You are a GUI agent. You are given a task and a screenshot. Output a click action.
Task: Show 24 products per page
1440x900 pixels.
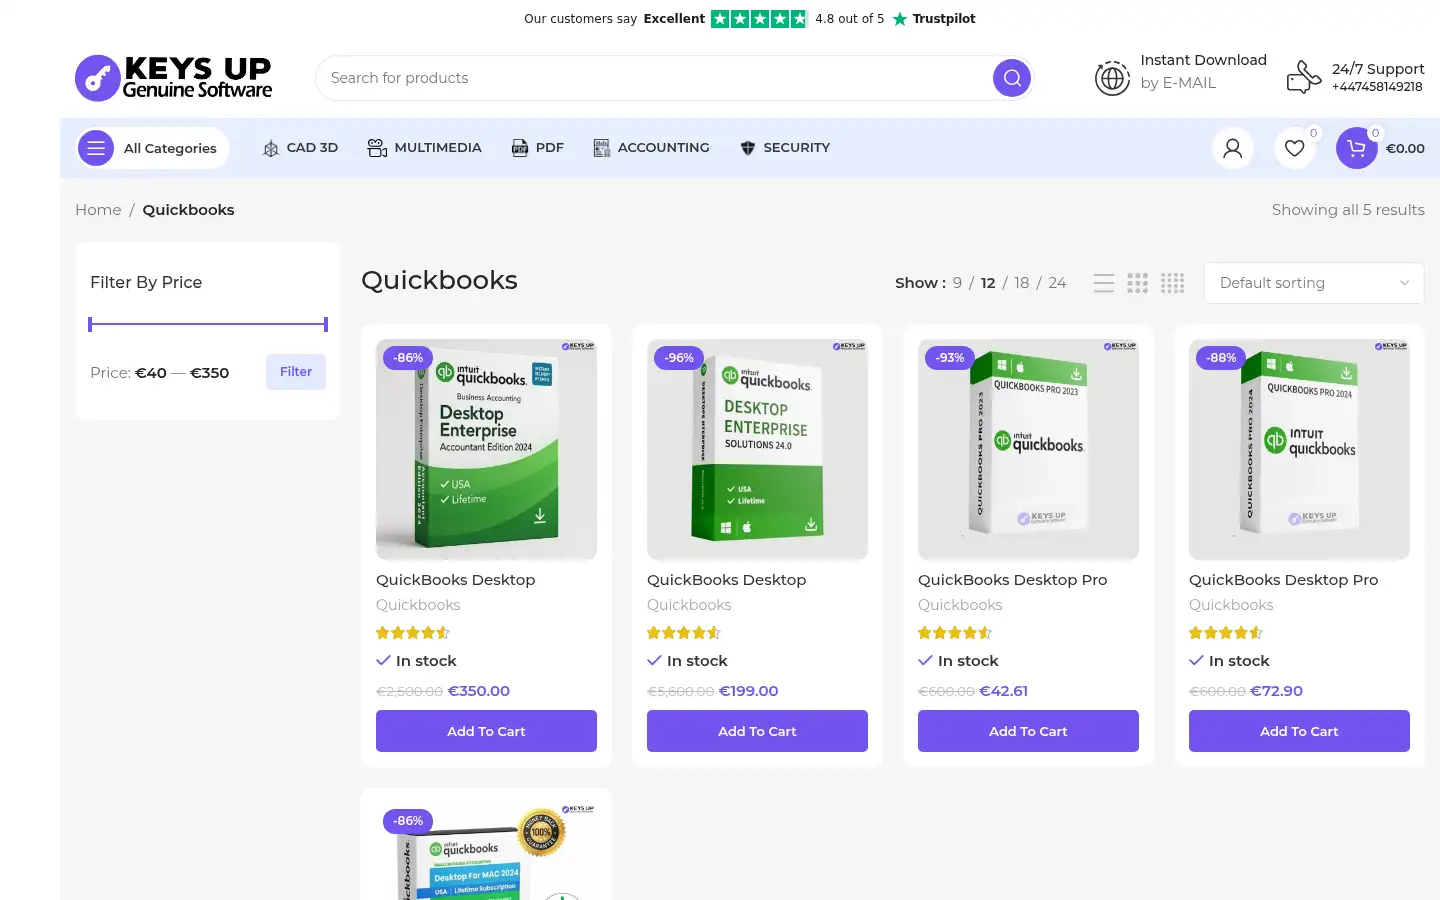[x=1057, y=283]
